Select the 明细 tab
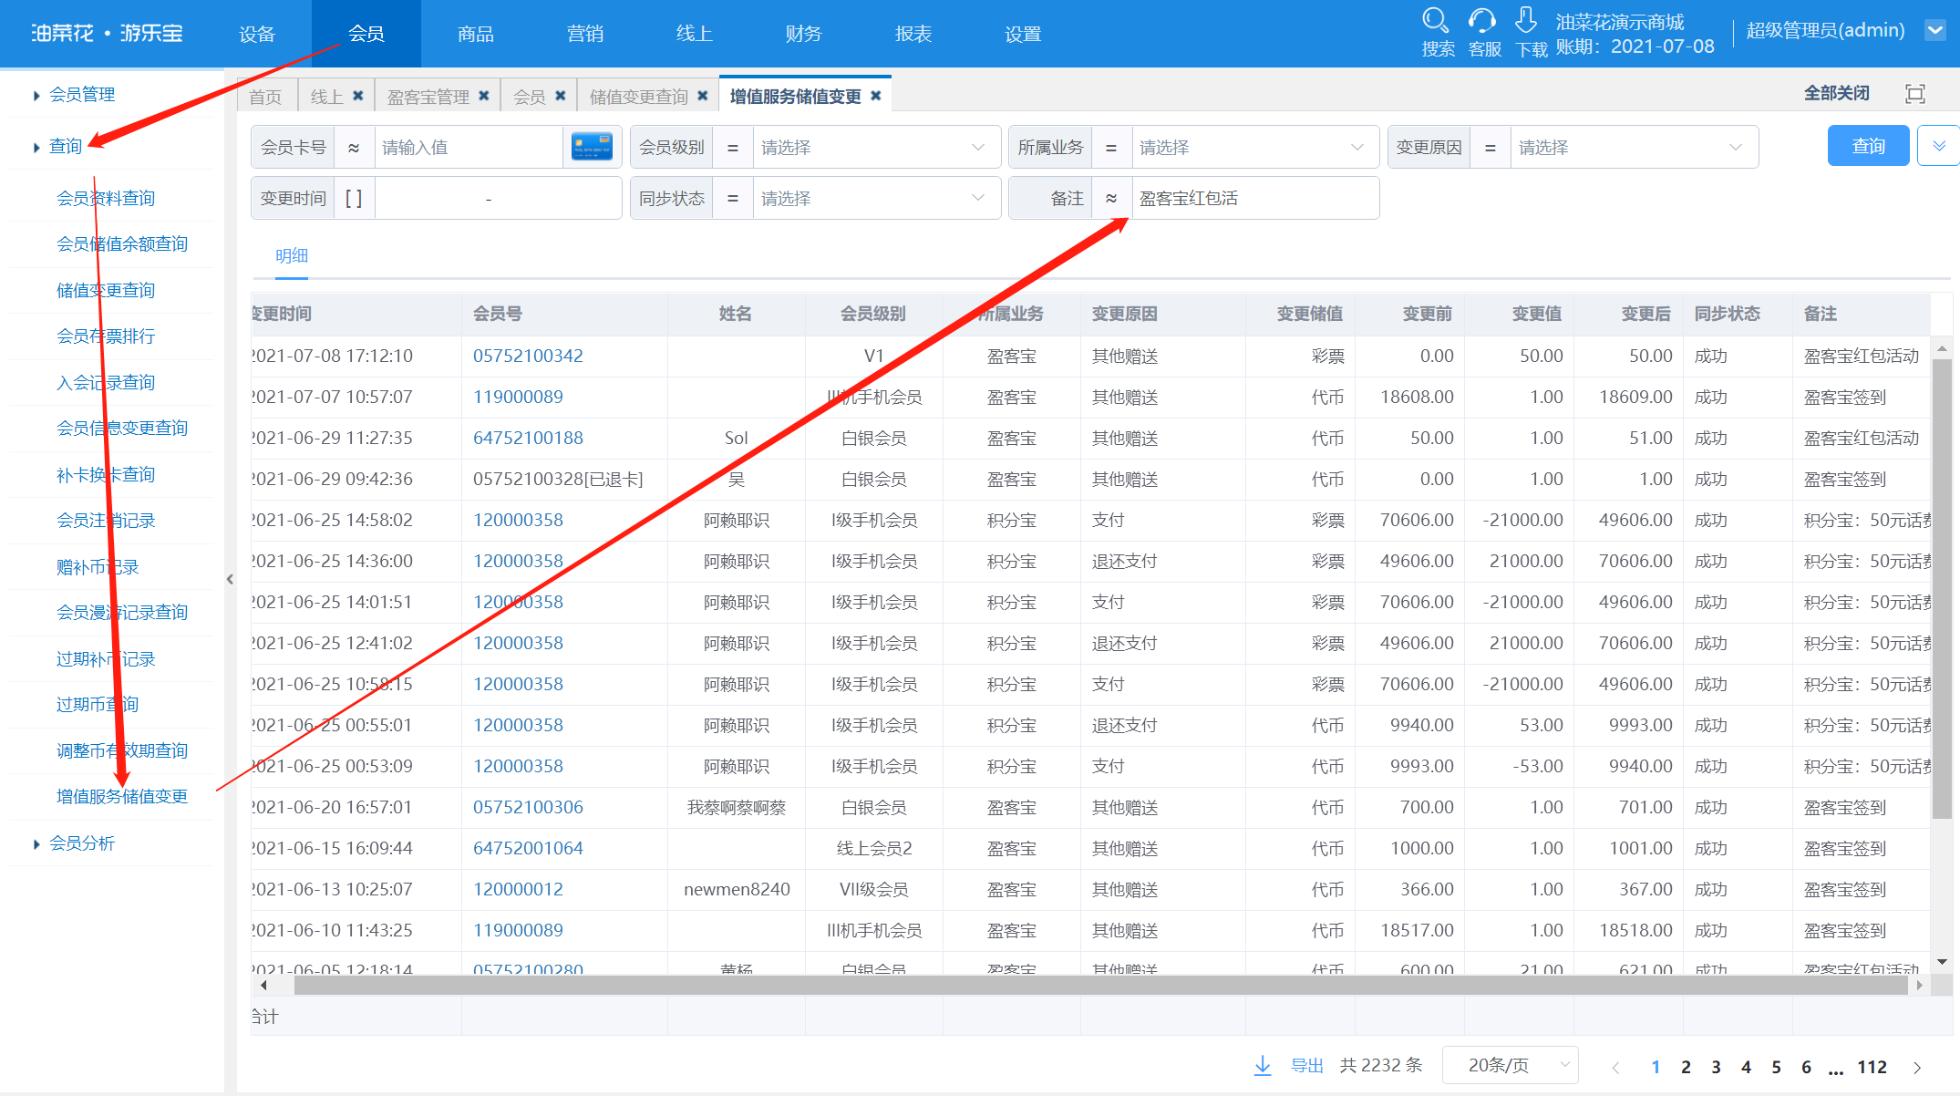1960x1096 pixels. pyautogui.click(x=291, y=256)
